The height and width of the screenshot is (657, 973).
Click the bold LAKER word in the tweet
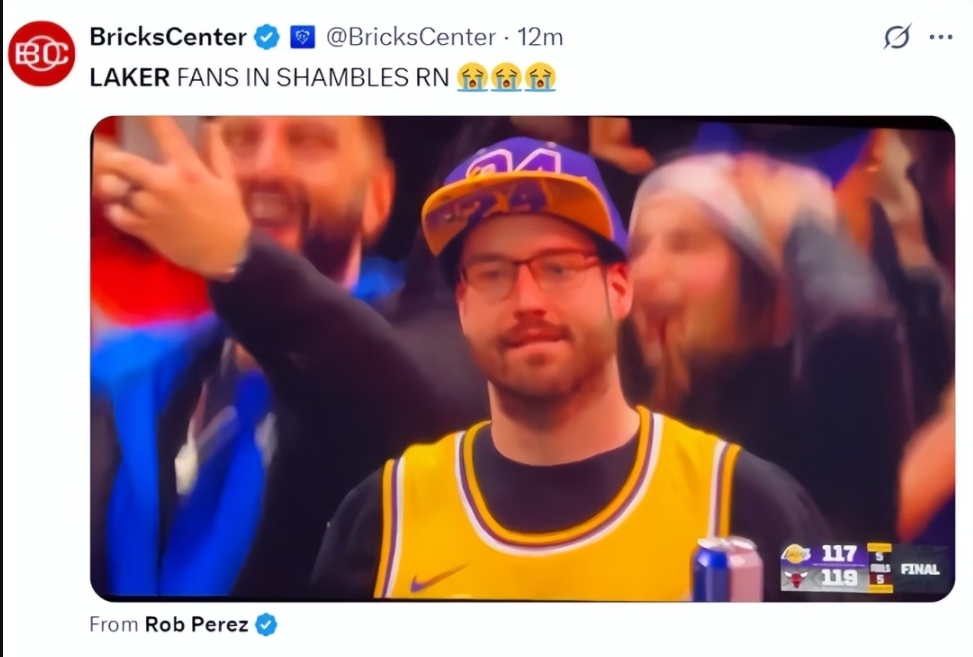(130, 78)
